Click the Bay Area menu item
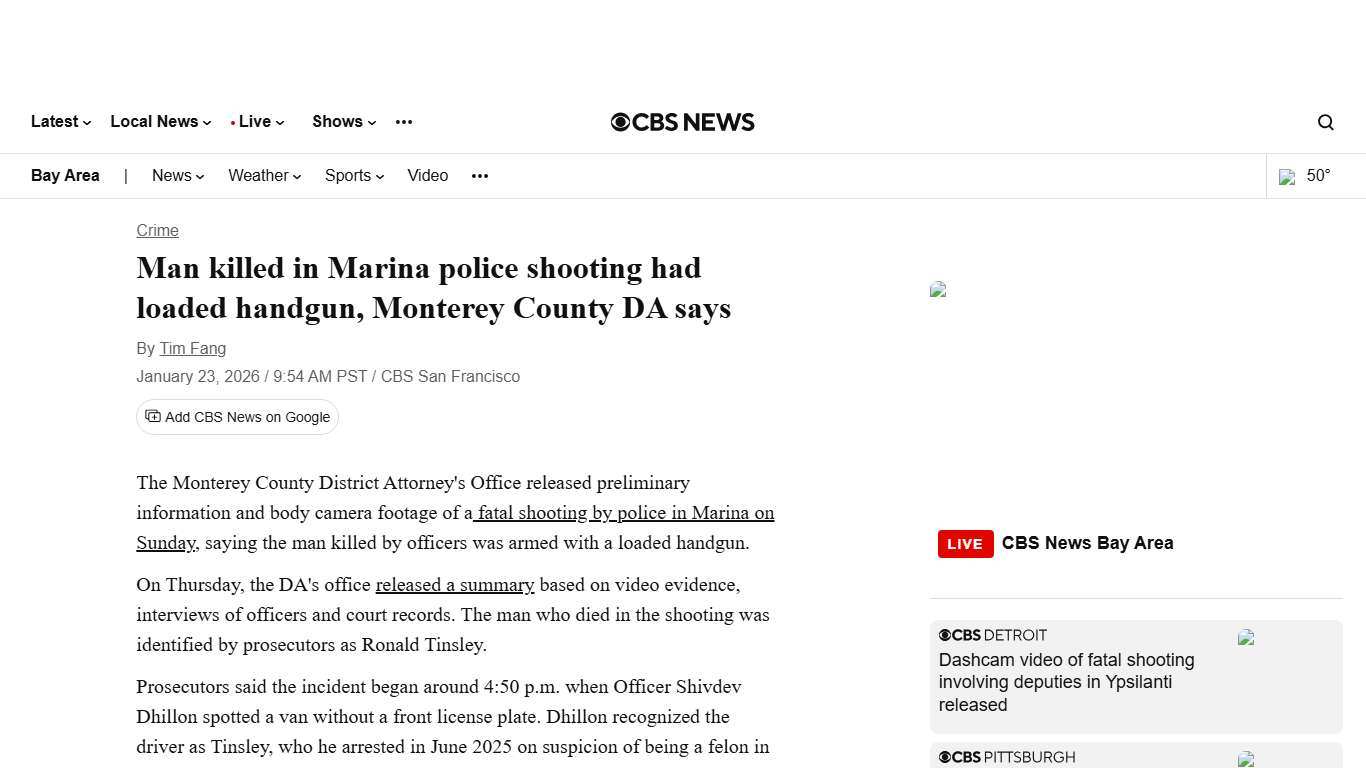The width and height of the screenshot is (1366, 768). [65, 176]
